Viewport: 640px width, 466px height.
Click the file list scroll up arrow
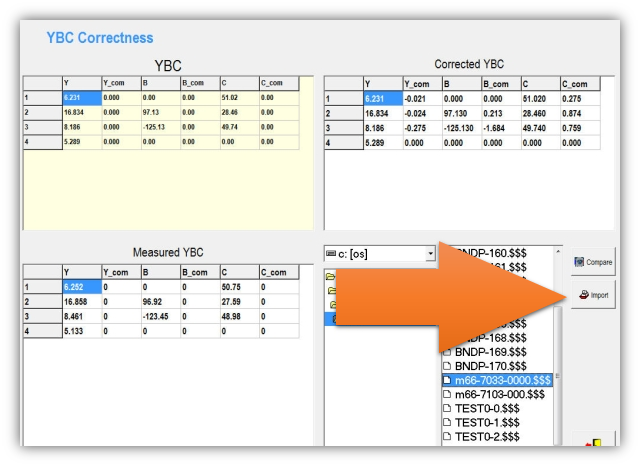(x=556, y=249)
